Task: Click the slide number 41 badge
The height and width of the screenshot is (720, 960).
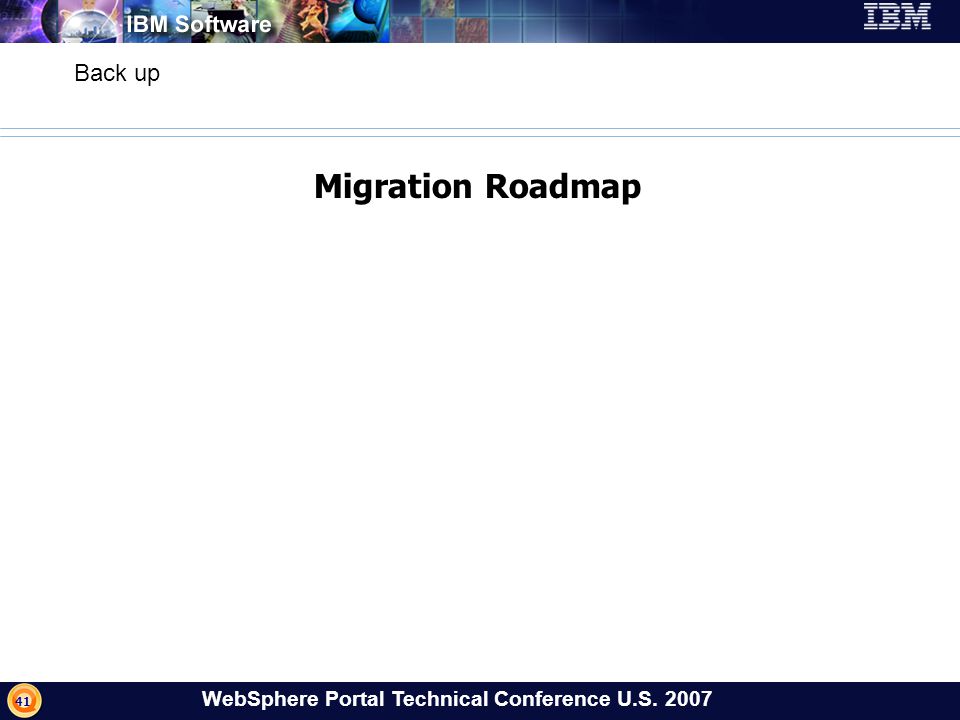Action: tap(24, 700)
